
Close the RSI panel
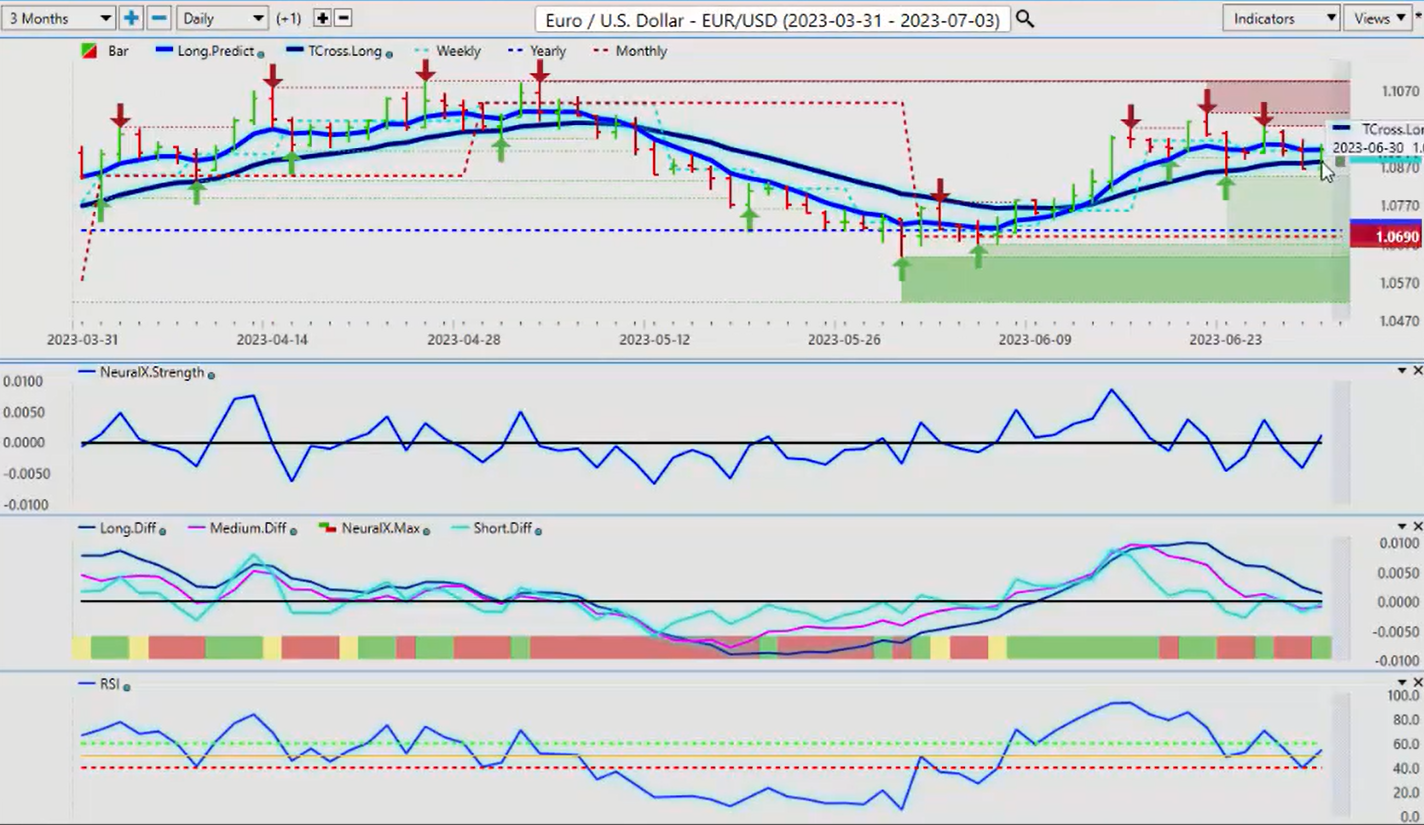[x=1417, y=683]
